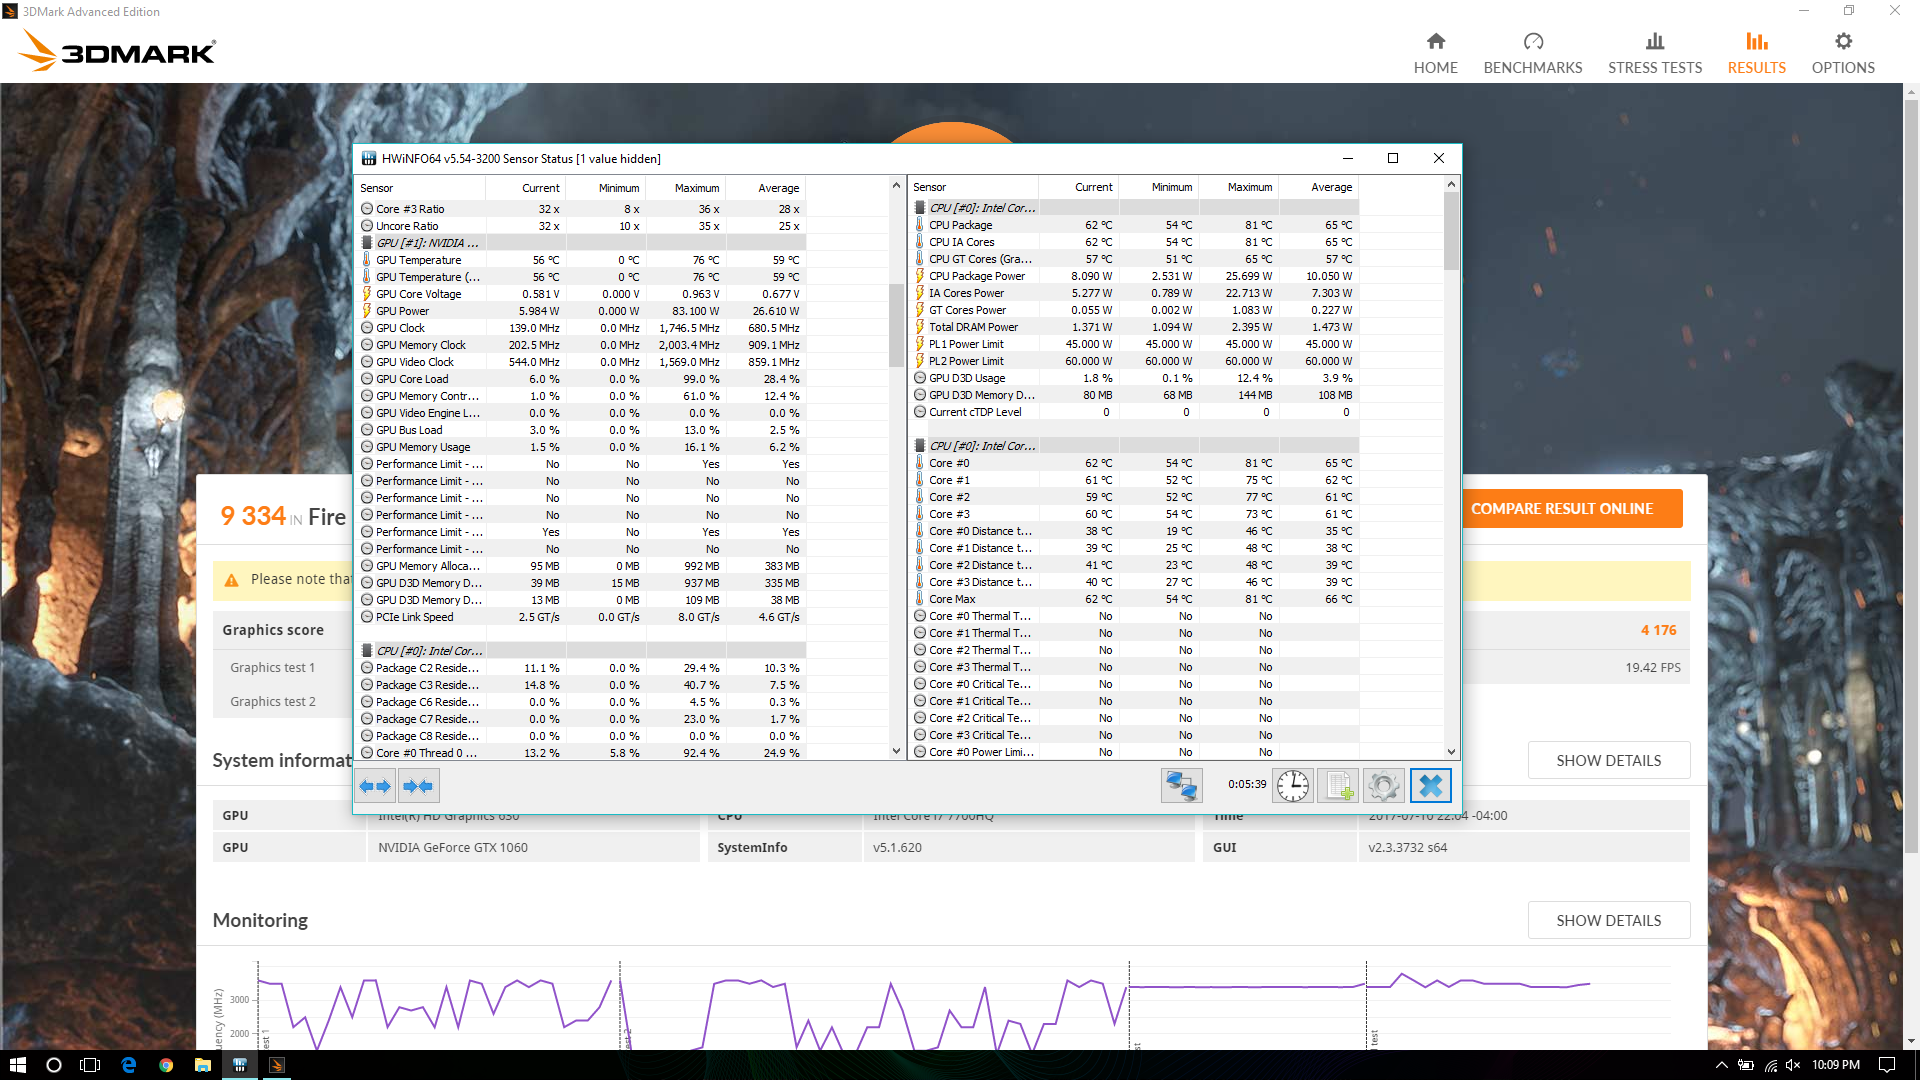The width and height of the screenshot is (1920, 1080).
Task: Launch Google Chrome from taskbar
Action: pos(166,1065)
